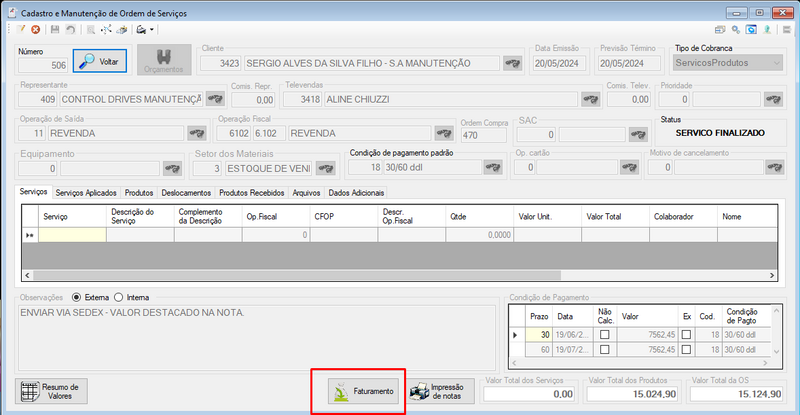
Task: Click the red cancel X toolbar icon
Action: [x=36, y=30]
